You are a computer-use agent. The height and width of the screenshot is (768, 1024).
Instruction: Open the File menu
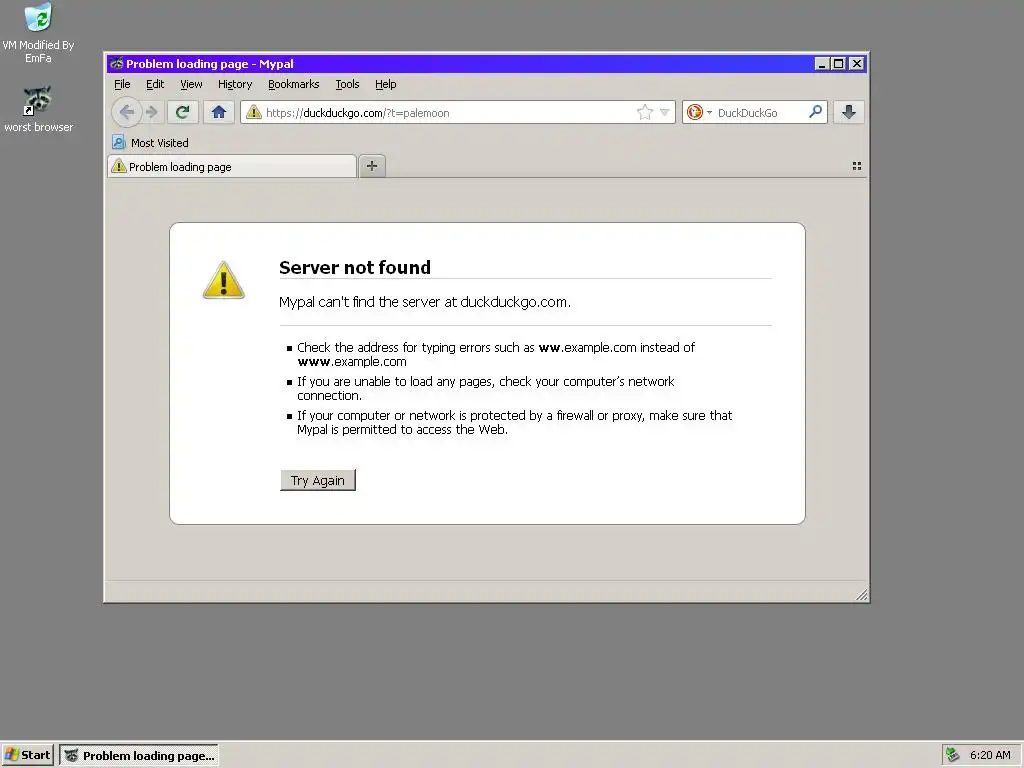[x=122, y=84]
